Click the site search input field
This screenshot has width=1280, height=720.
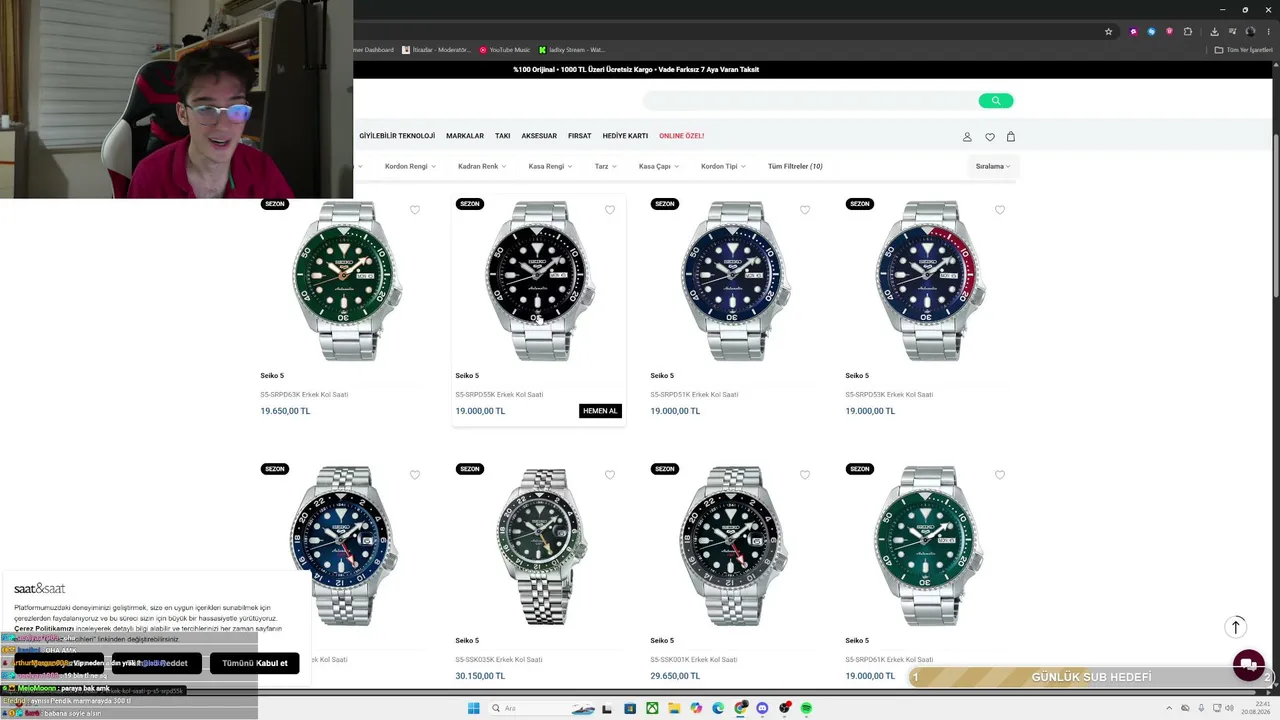tap(810, 100)
